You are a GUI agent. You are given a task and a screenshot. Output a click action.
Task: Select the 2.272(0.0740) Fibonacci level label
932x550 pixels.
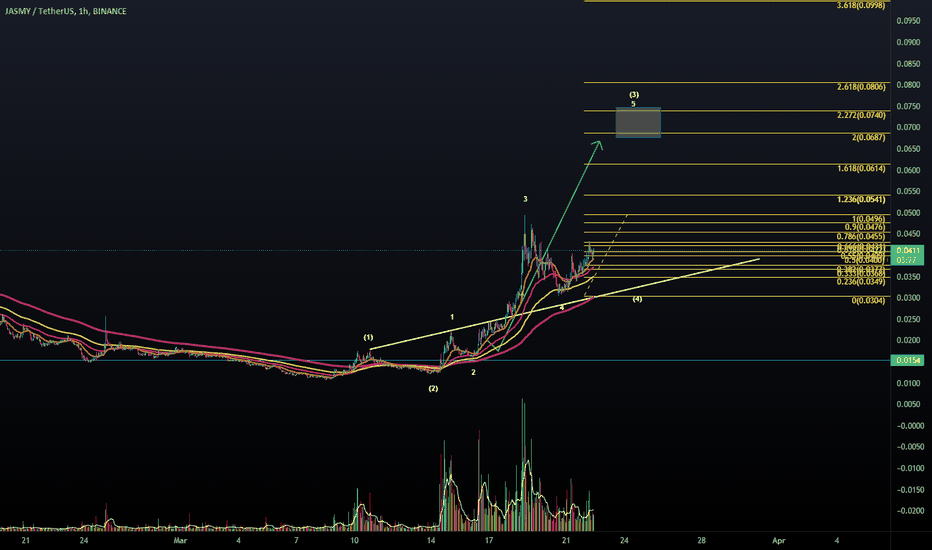[x=861, y=115]
